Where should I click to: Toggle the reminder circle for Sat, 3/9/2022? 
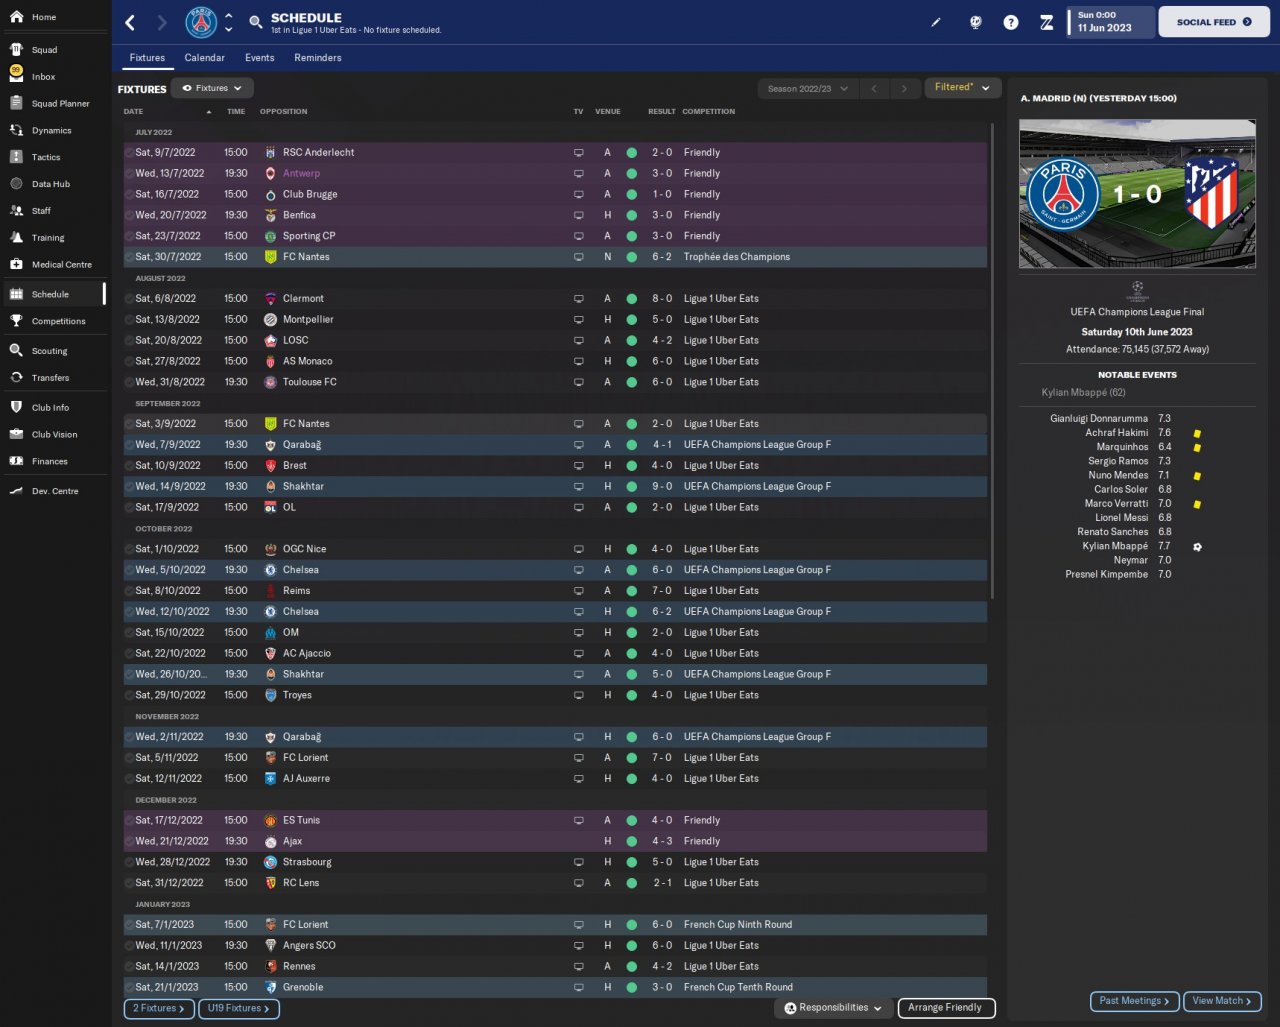129,424
